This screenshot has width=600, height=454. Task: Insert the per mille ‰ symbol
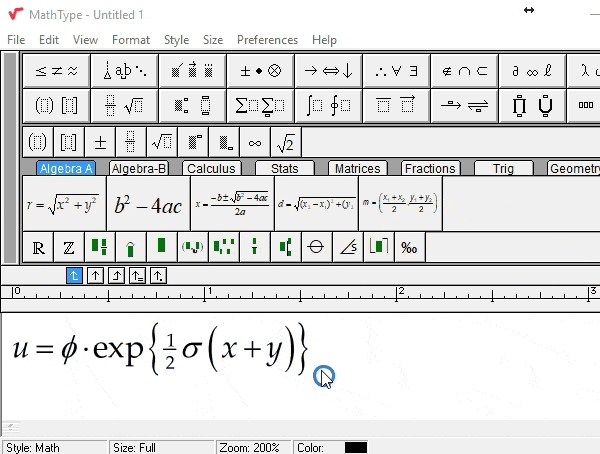click(409, 247)
